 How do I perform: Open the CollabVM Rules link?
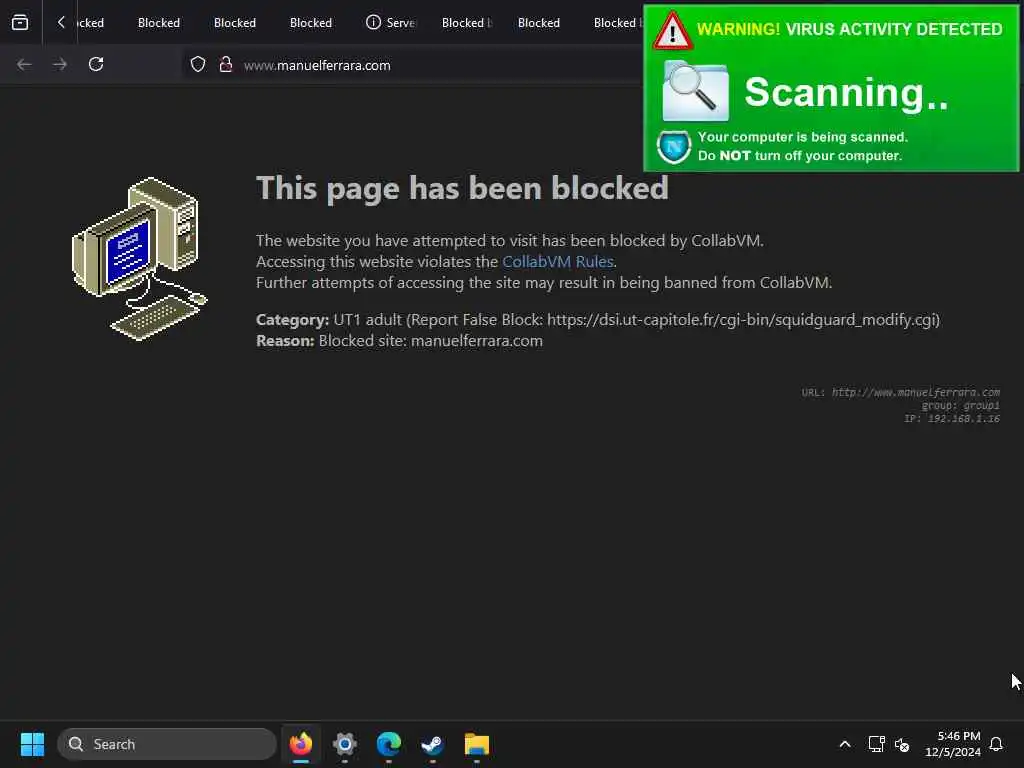(x=558, y=262)
